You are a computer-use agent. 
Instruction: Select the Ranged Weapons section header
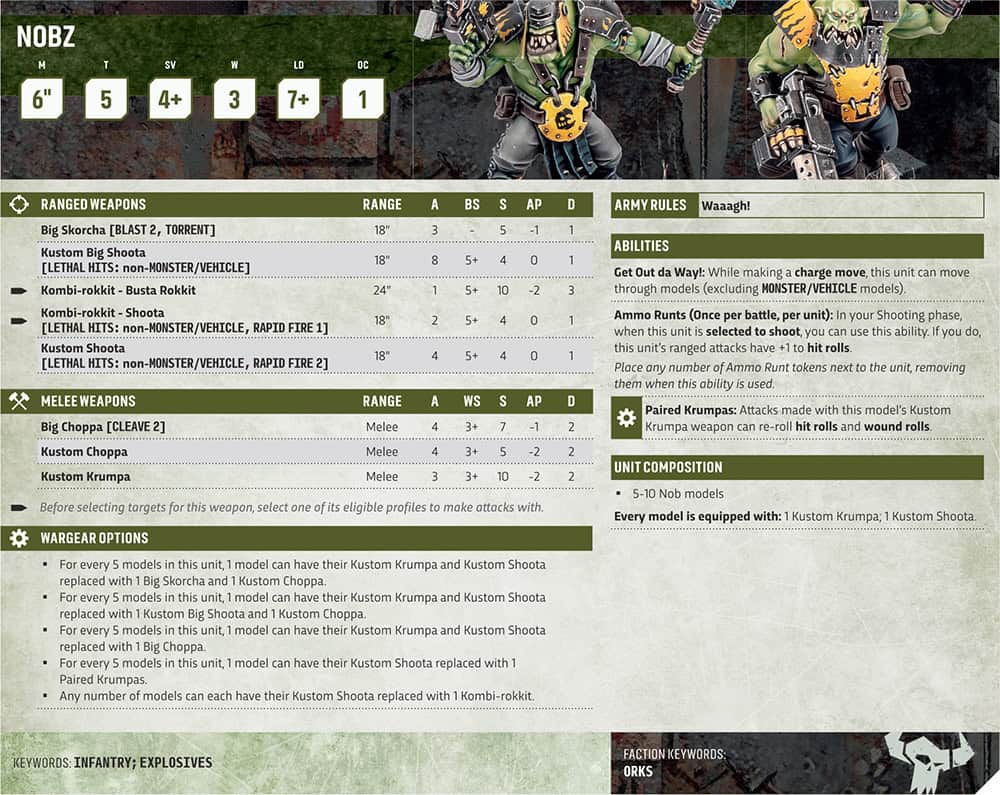coord(297,205)
